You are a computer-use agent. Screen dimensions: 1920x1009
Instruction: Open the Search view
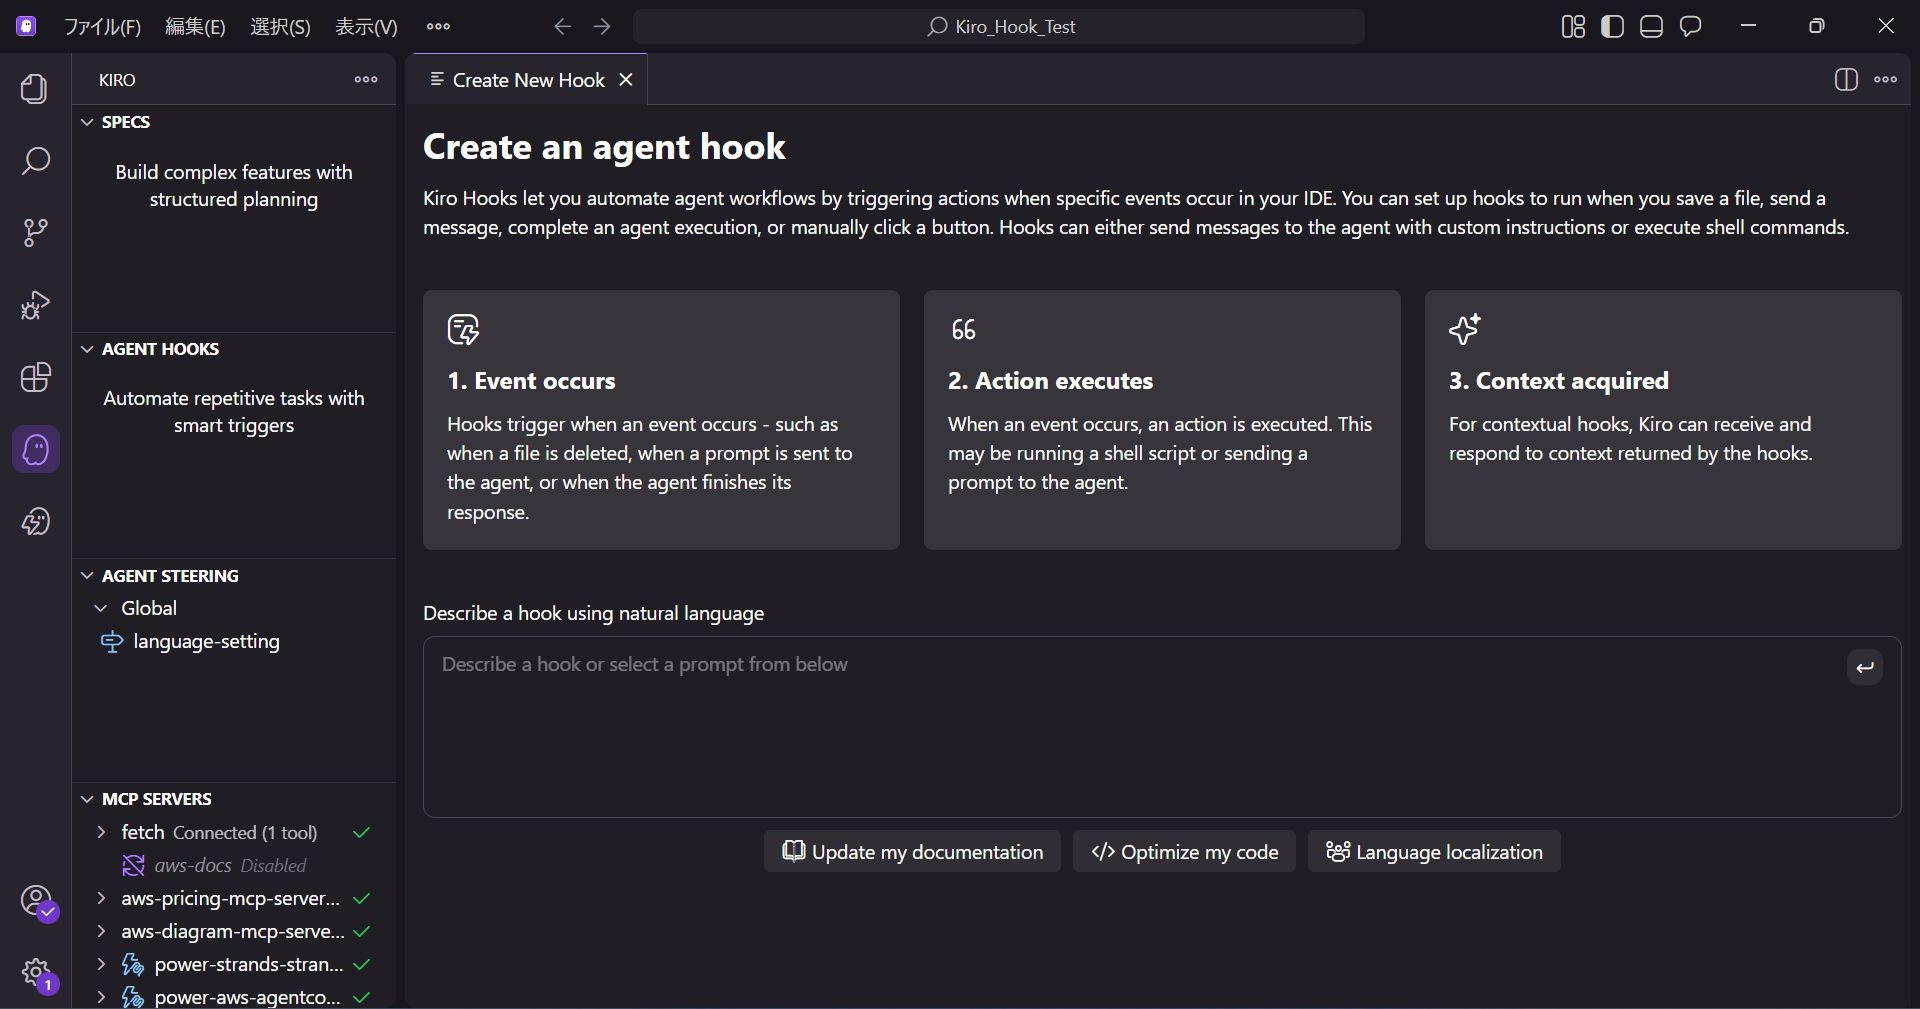point(36,160)
